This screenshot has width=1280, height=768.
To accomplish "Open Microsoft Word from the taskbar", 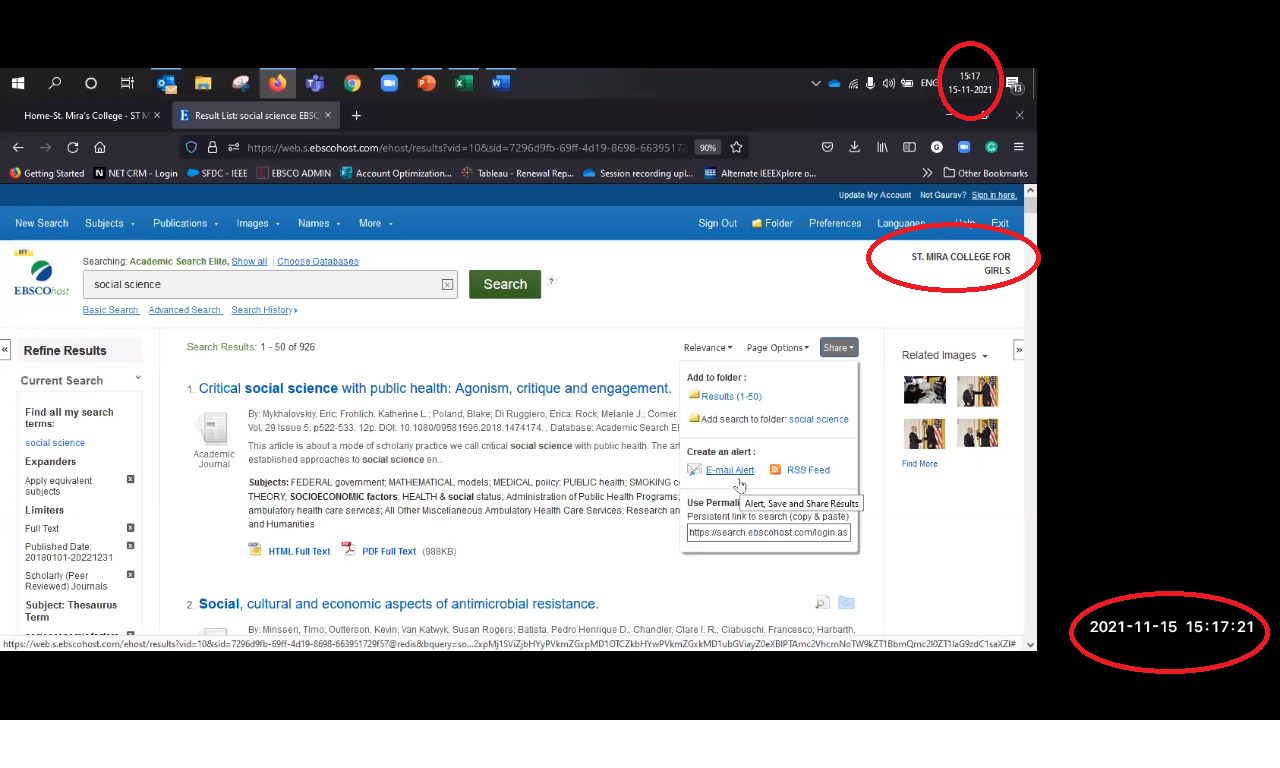I will pos(499,83).
